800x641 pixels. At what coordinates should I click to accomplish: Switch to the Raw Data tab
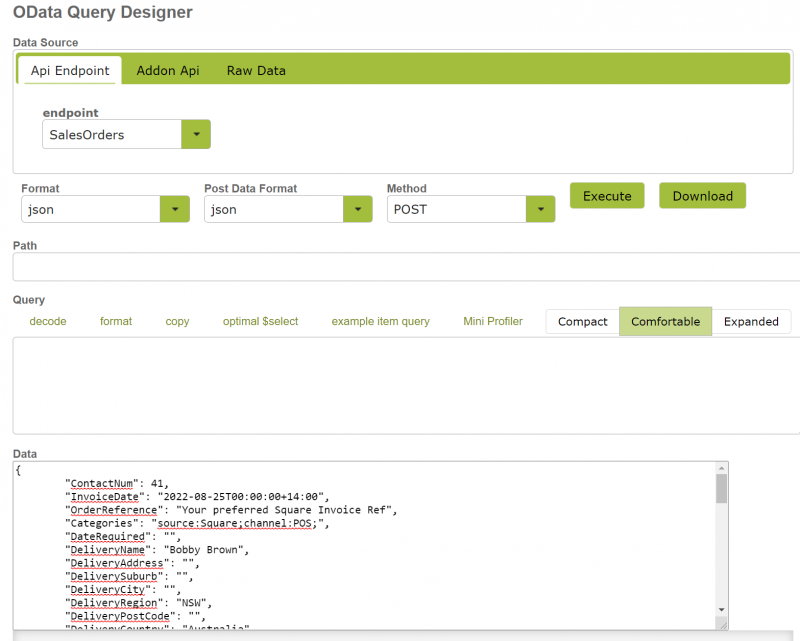(x=255, y=71)
